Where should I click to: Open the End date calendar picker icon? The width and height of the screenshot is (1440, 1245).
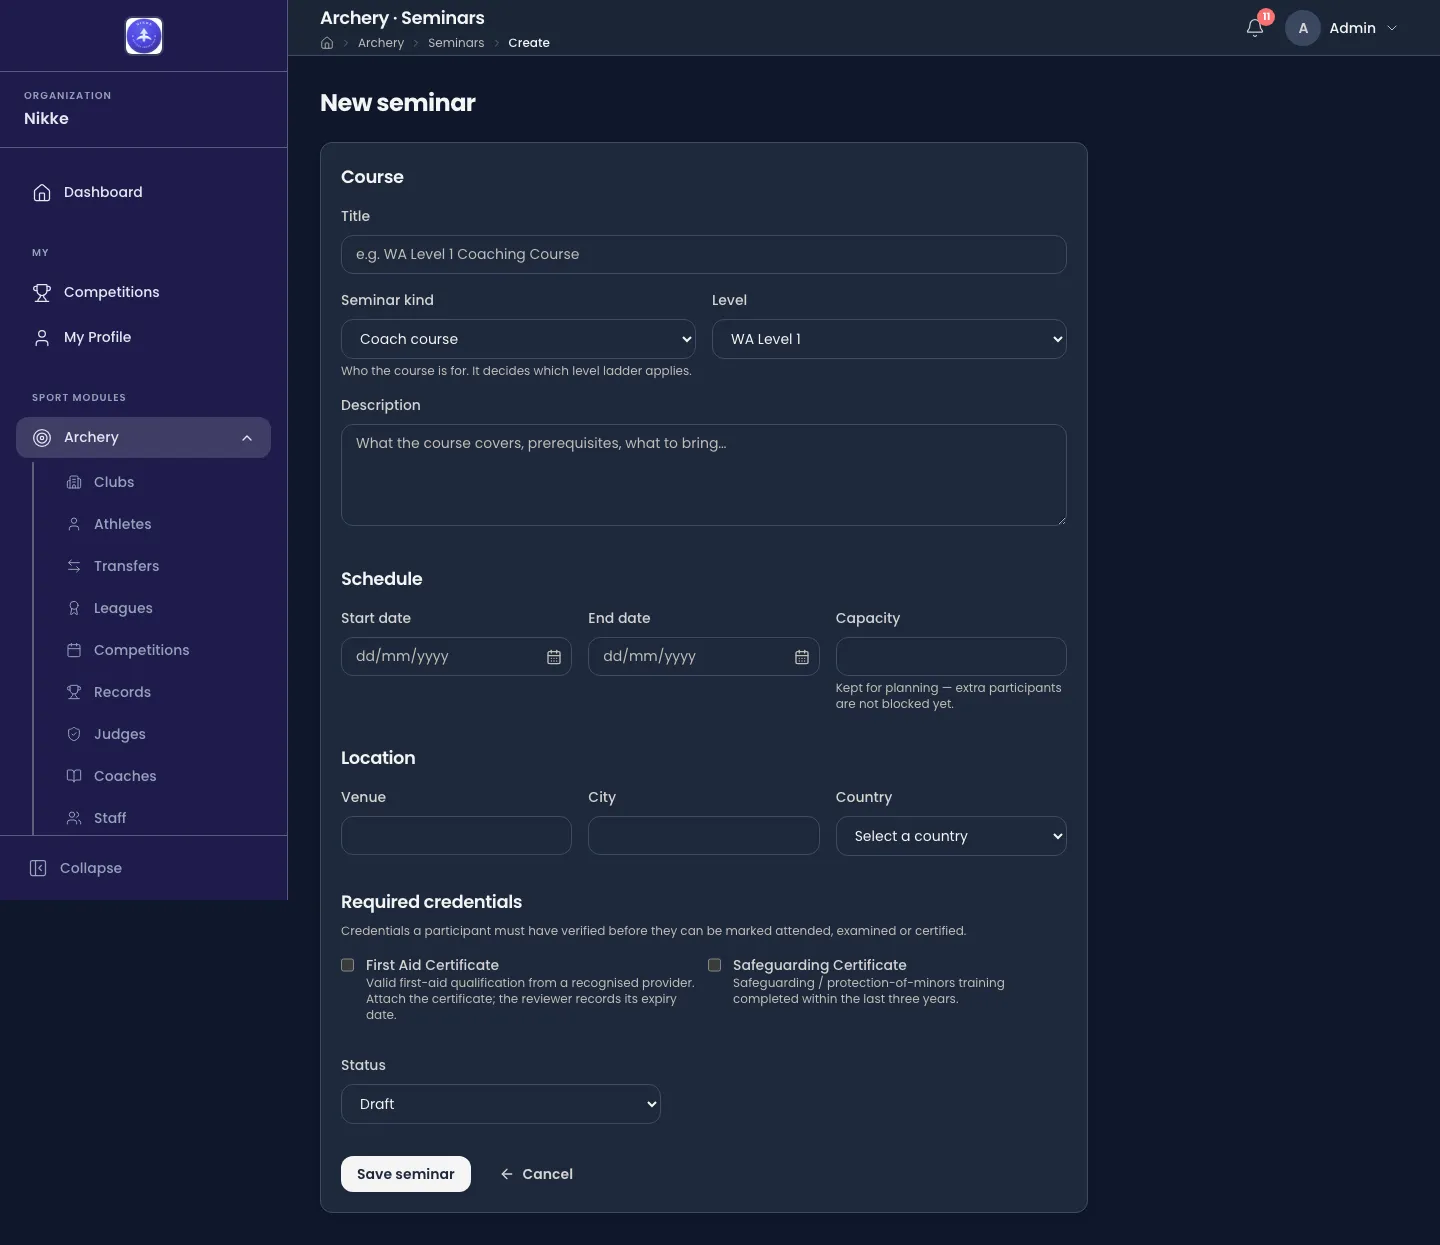[802, 657]
